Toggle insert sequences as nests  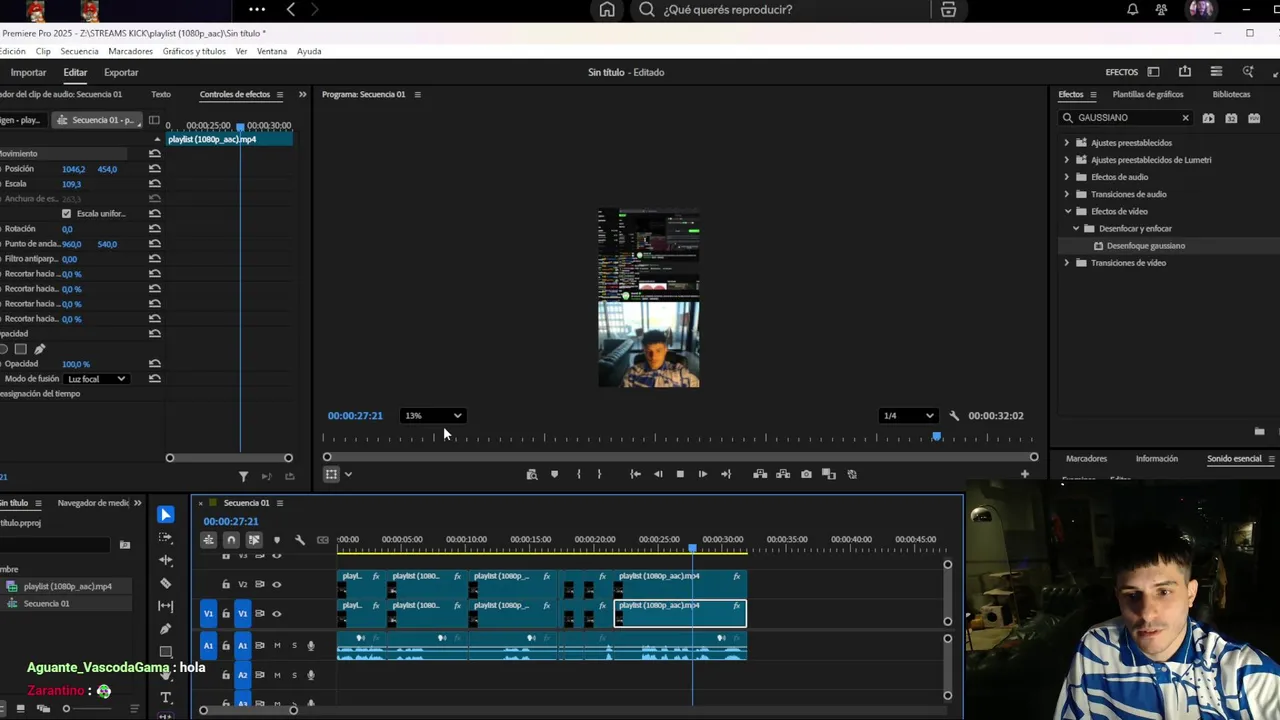pos(208,540)
